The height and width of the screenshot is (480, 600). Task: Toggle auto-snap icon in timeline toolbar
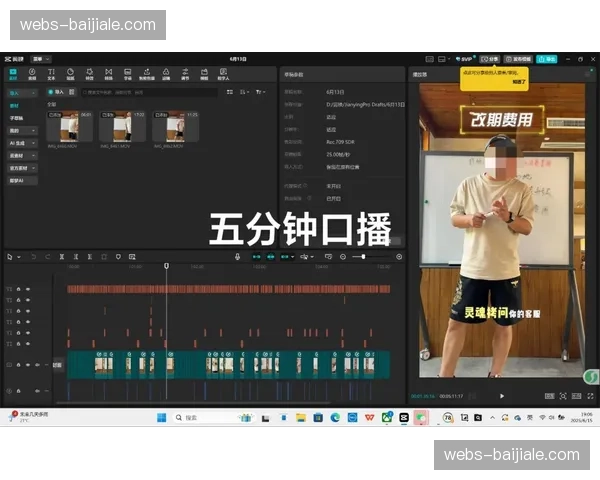coord(271,257)
